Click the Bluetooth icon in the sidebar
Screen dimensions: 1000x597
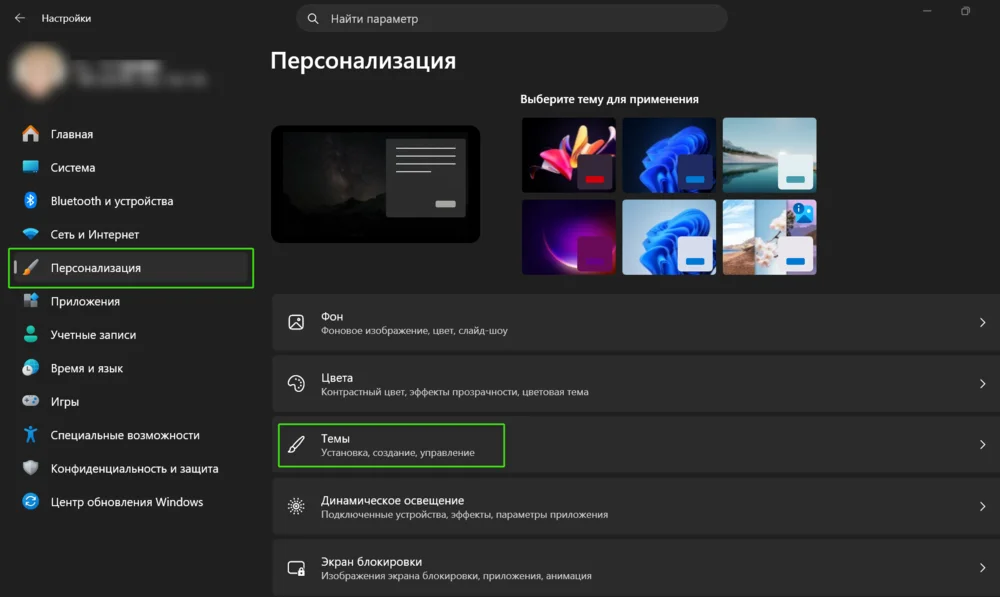[30, 200]
